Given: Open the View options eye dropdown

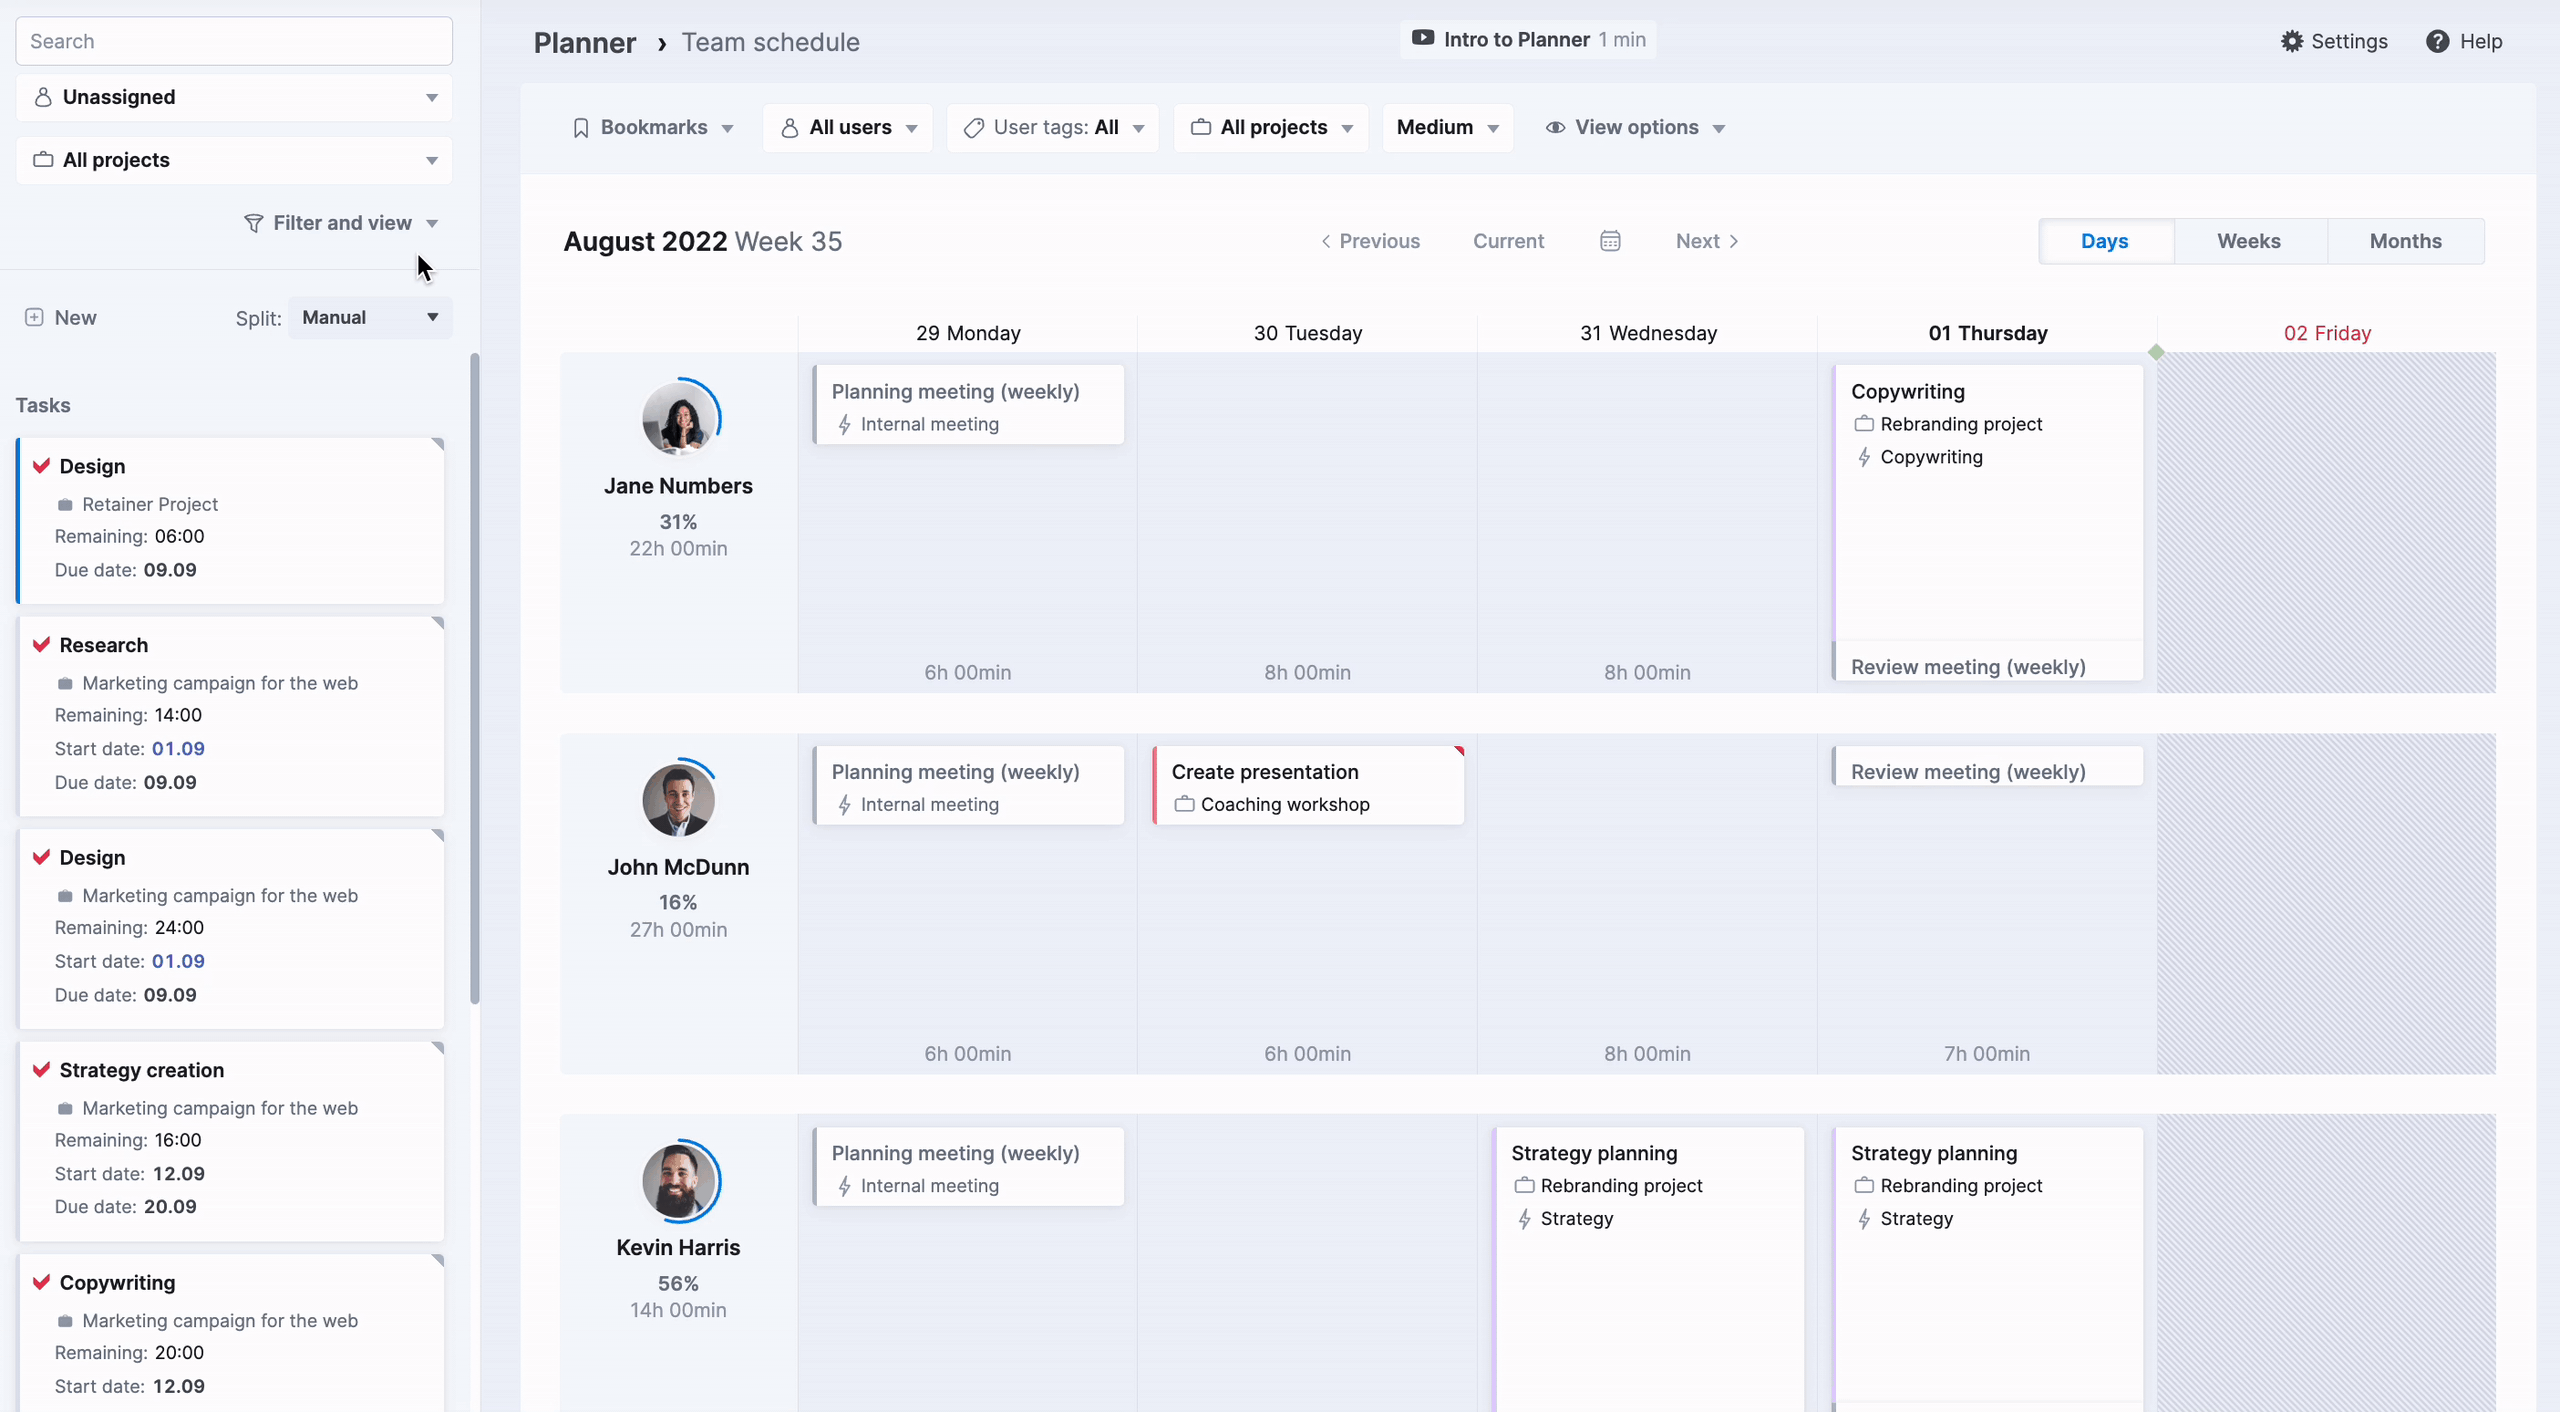Looking at the screenshot, I should pos(1635,128).
